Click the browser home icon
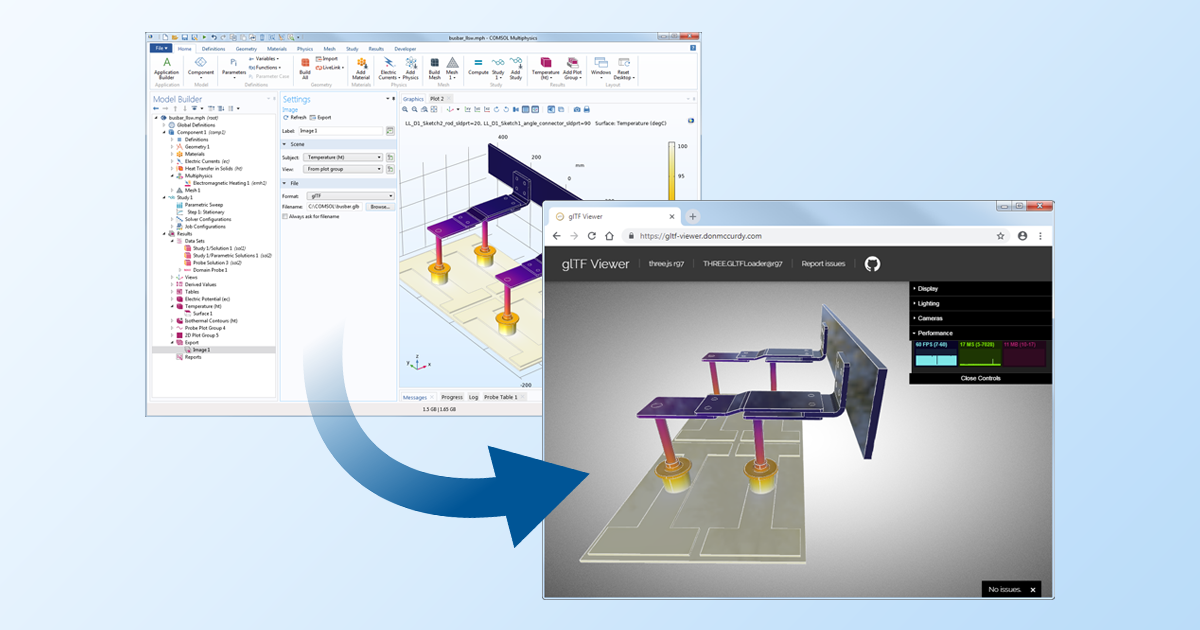 click(611, 236)
